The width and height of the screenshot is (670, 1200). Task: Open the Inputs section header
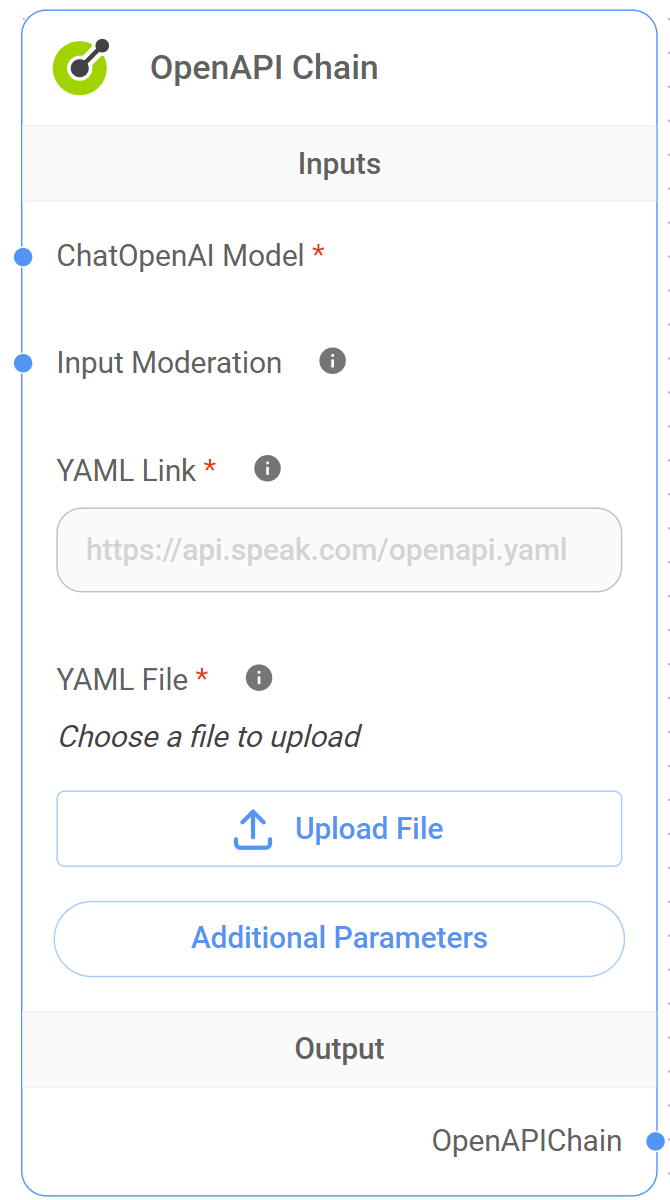tap(339, 163)
